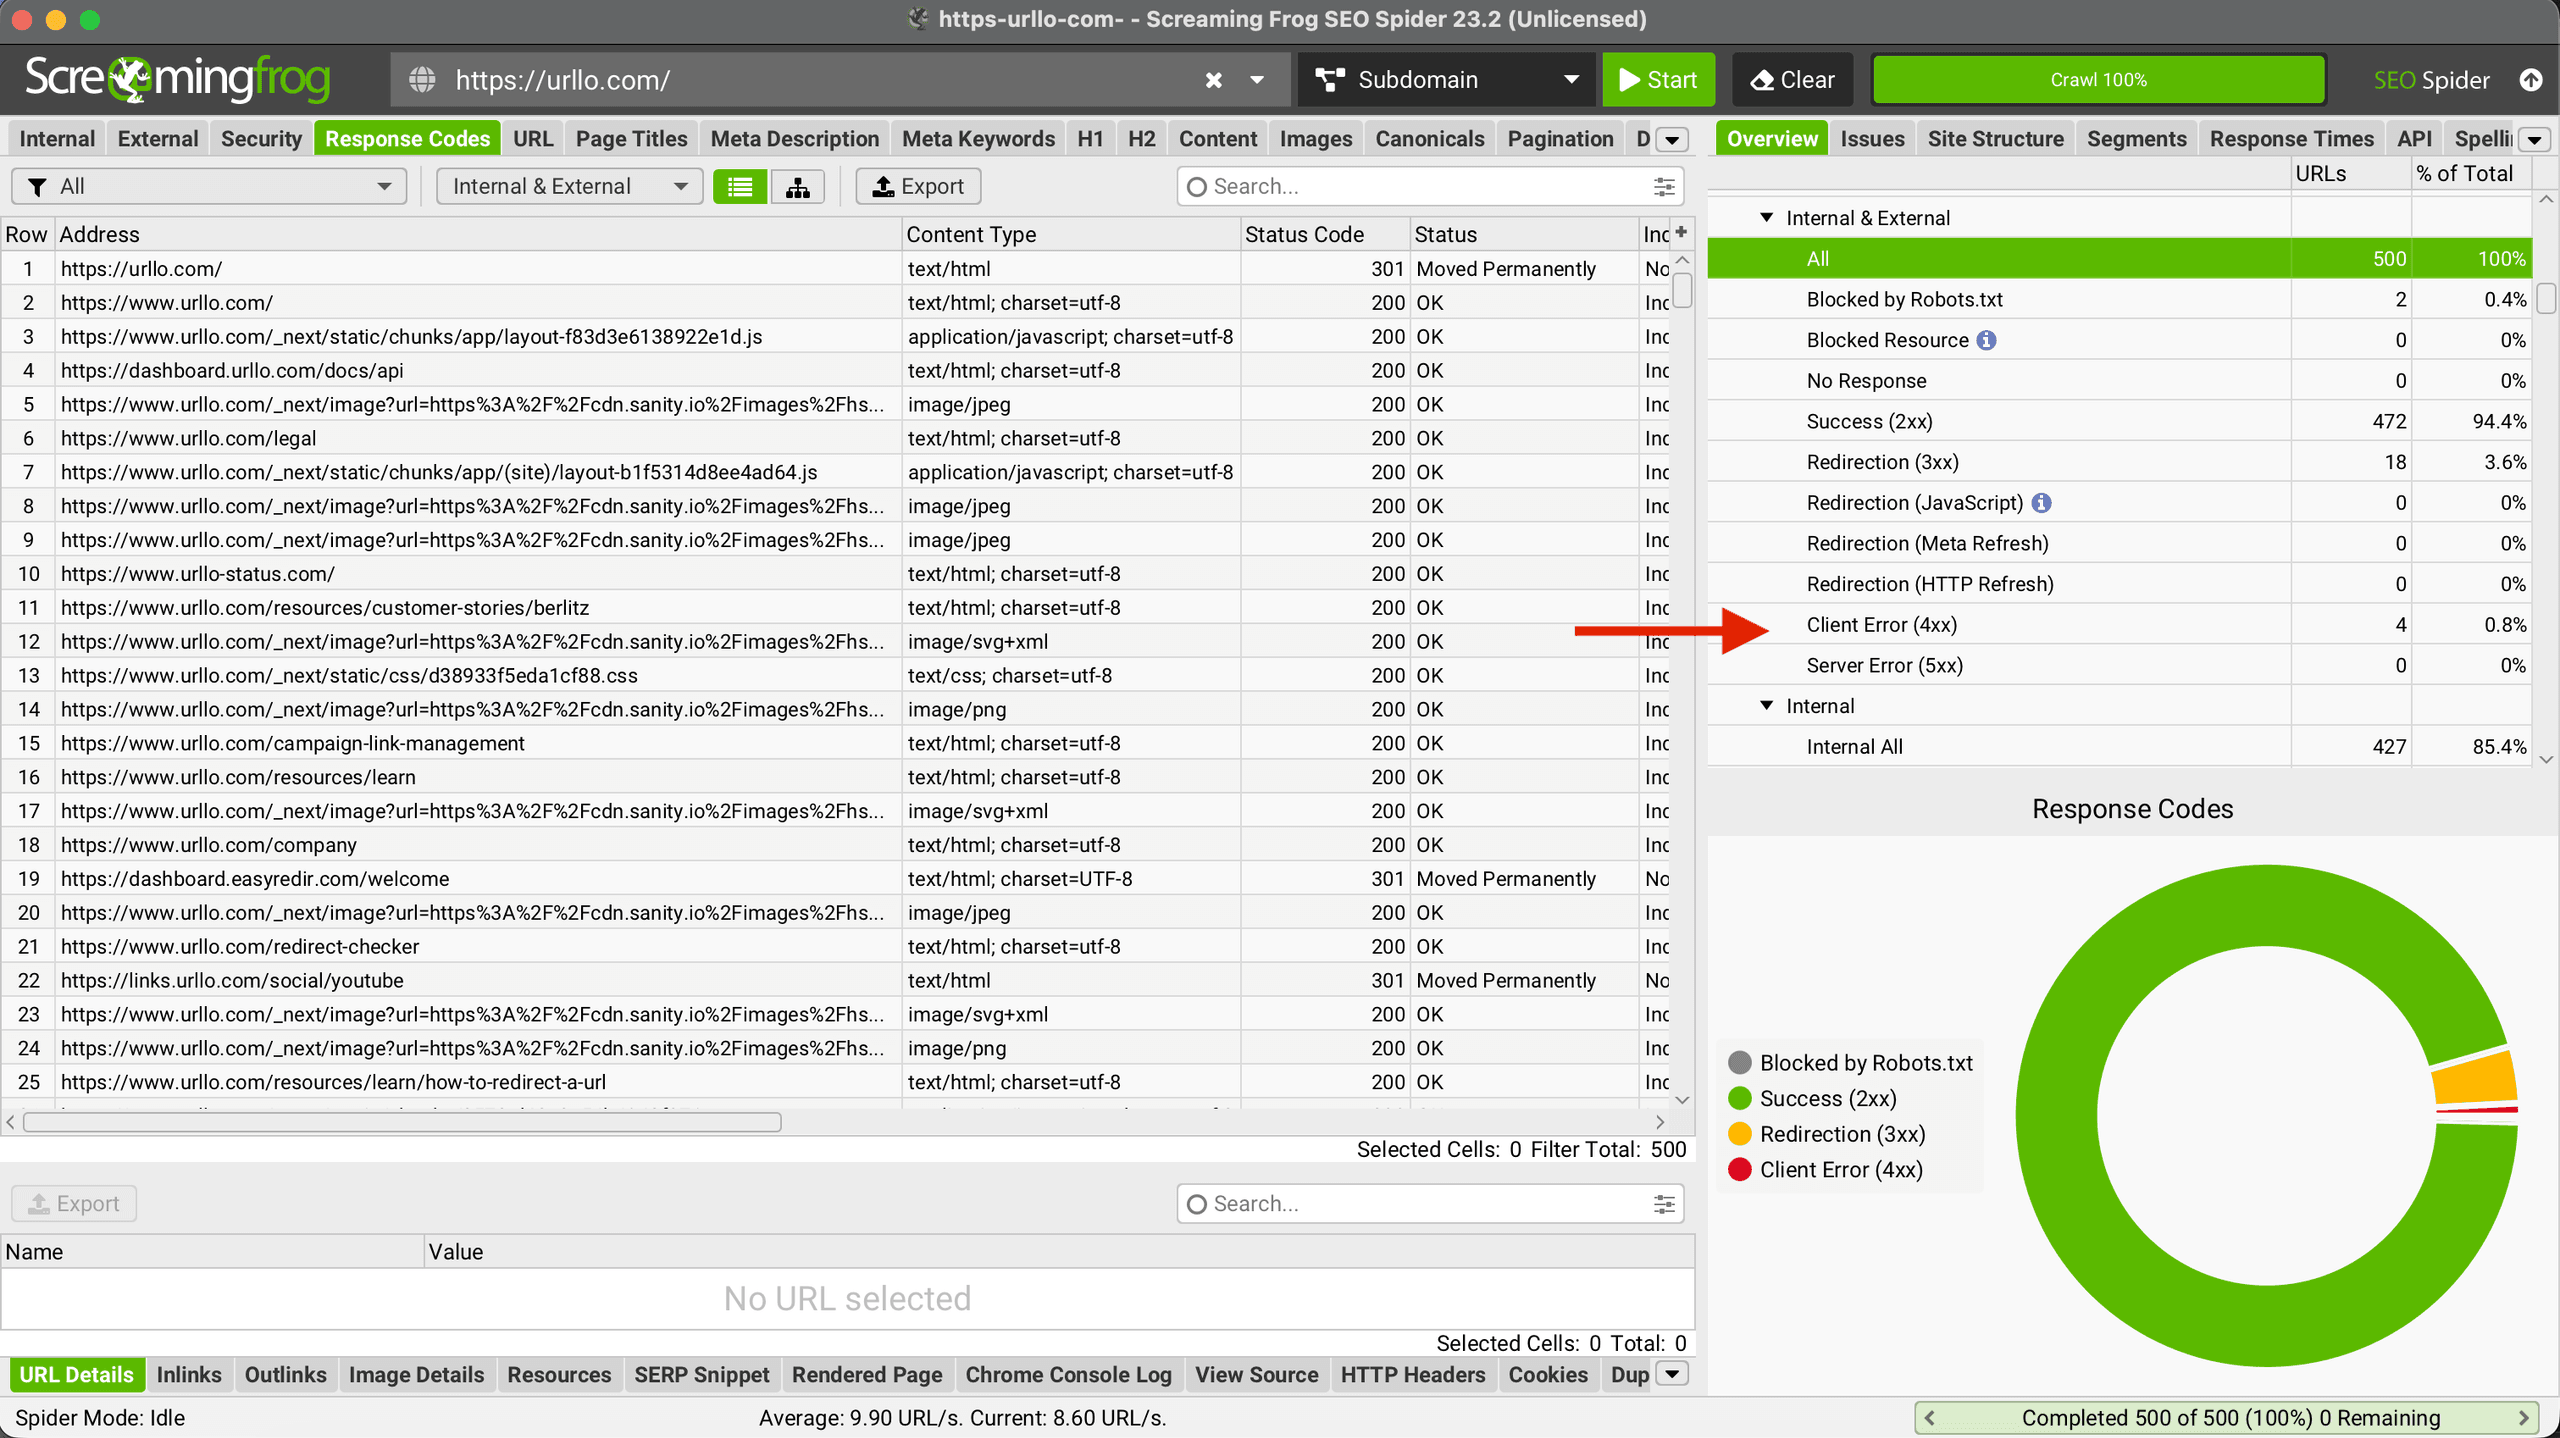Viewport: 2560px width, 1438px height.
Task: Open the Outlinks bottom tab
Action: point(286,1375)
